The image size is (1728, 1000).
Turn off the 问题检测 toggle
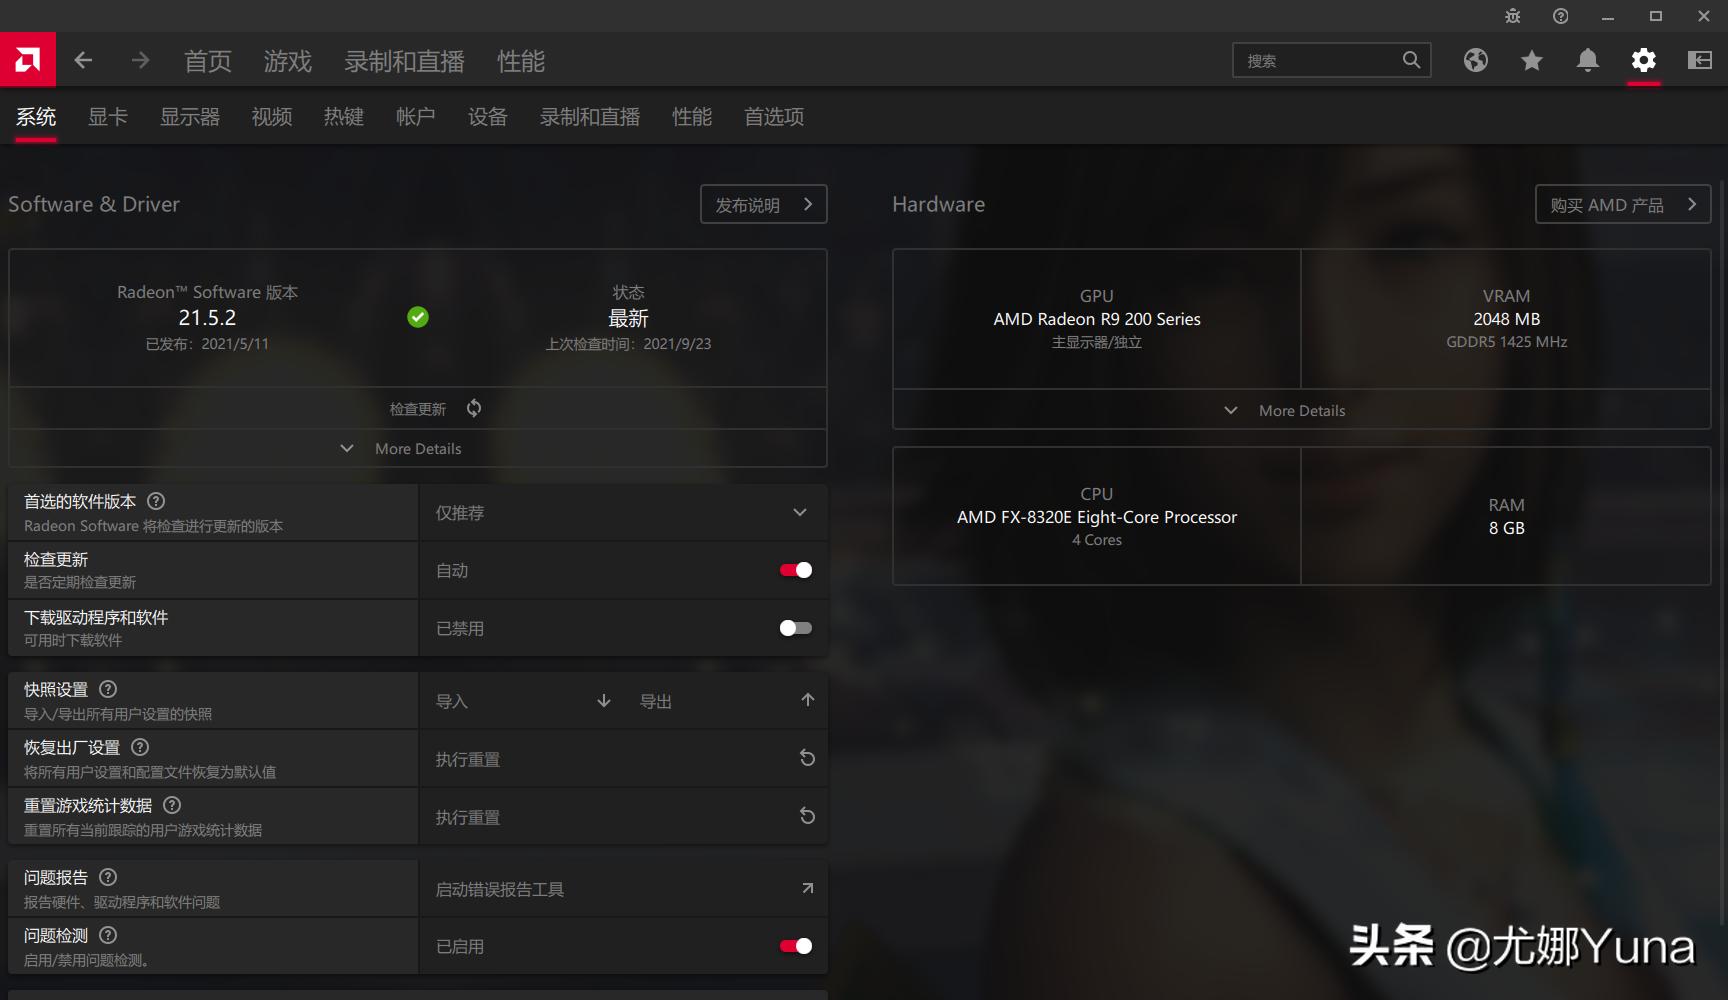[795, 944]
